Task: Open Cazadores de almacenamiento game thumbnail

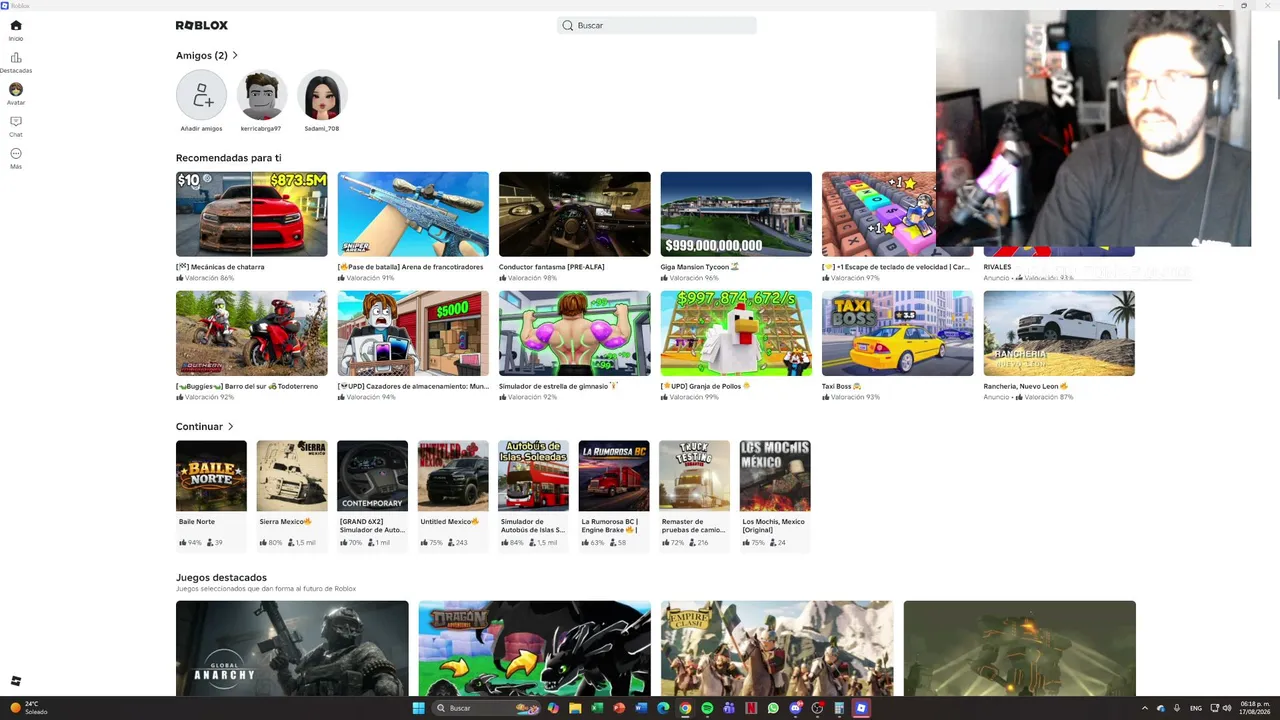Action: [x=413, y=333]
